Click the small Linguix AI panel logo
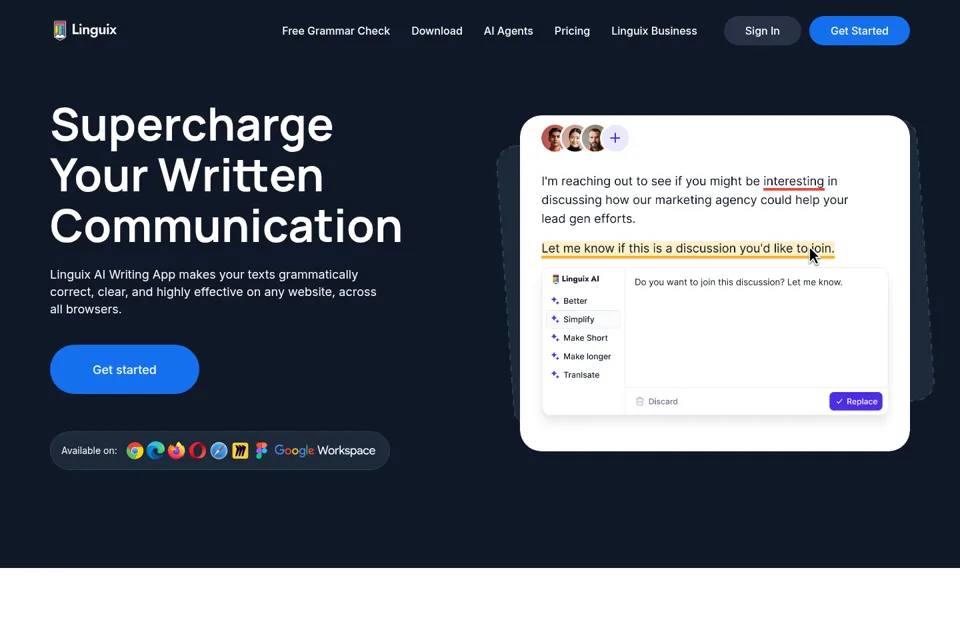The height and width of the screenshot is (640, 960). pos(556,279)
